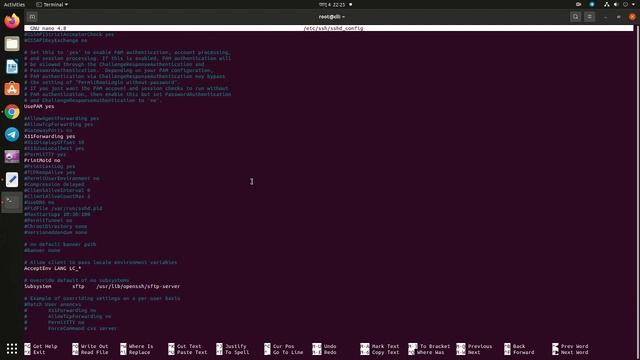This screenshot has height=360, width=640.
Task: Click the To Bracket shortcut label
Action: [435, 346]
